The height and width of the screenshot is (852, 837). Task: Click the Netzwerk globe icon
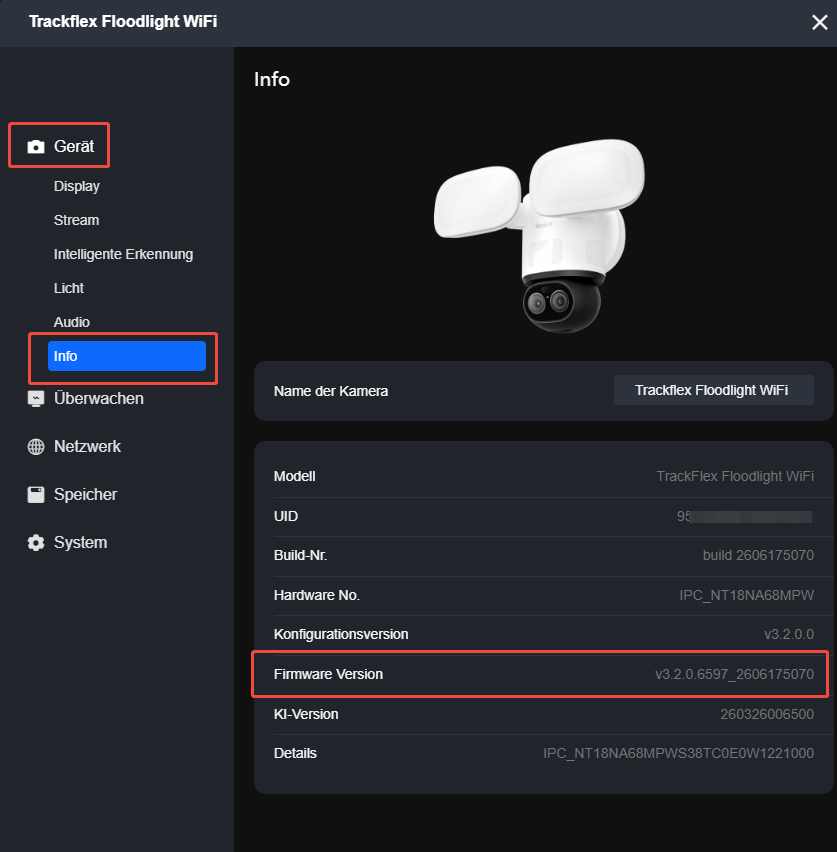click(36, 447)
